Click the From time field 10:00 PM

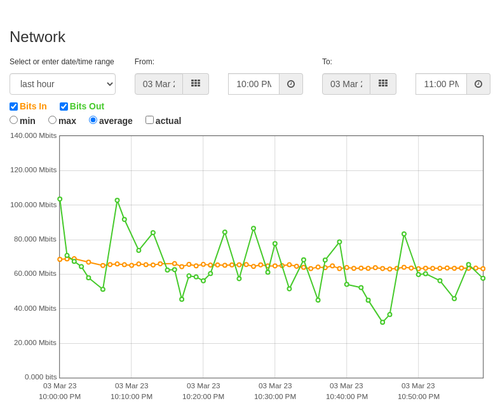(254, 84)
